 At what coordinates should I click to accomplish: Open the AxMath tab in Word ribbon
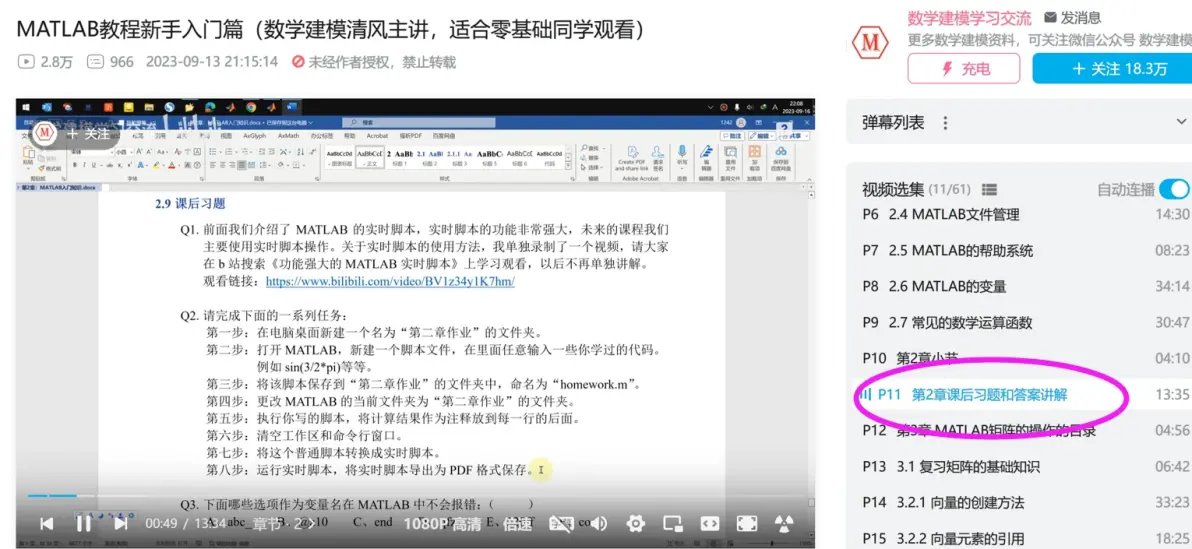coord(289,136)
